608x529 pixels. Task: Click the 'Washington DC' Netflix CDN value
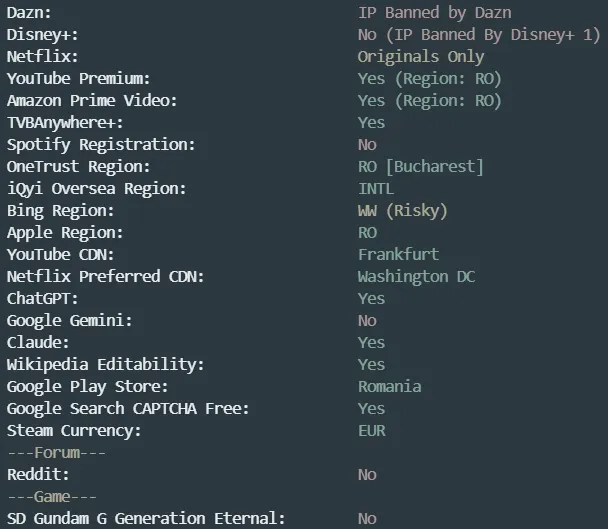point(416,277)
